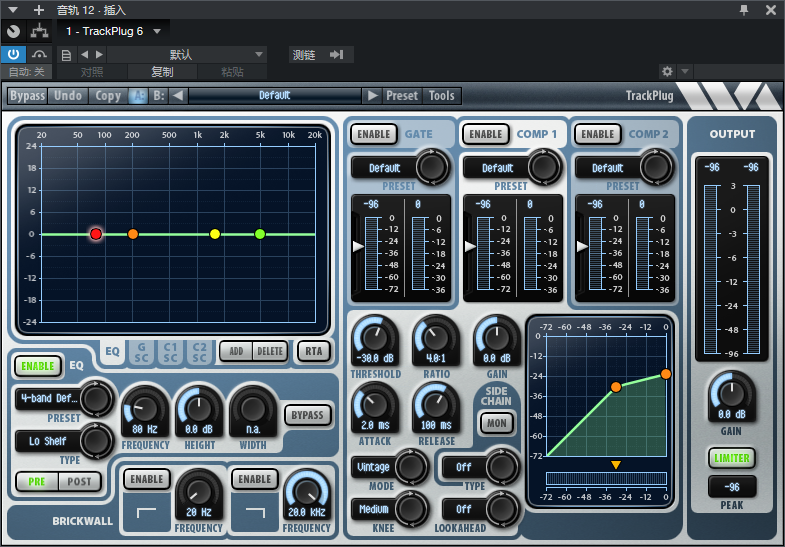Open the gear settings icon
The image size is (785, 547).
click(x=667, y=71)
